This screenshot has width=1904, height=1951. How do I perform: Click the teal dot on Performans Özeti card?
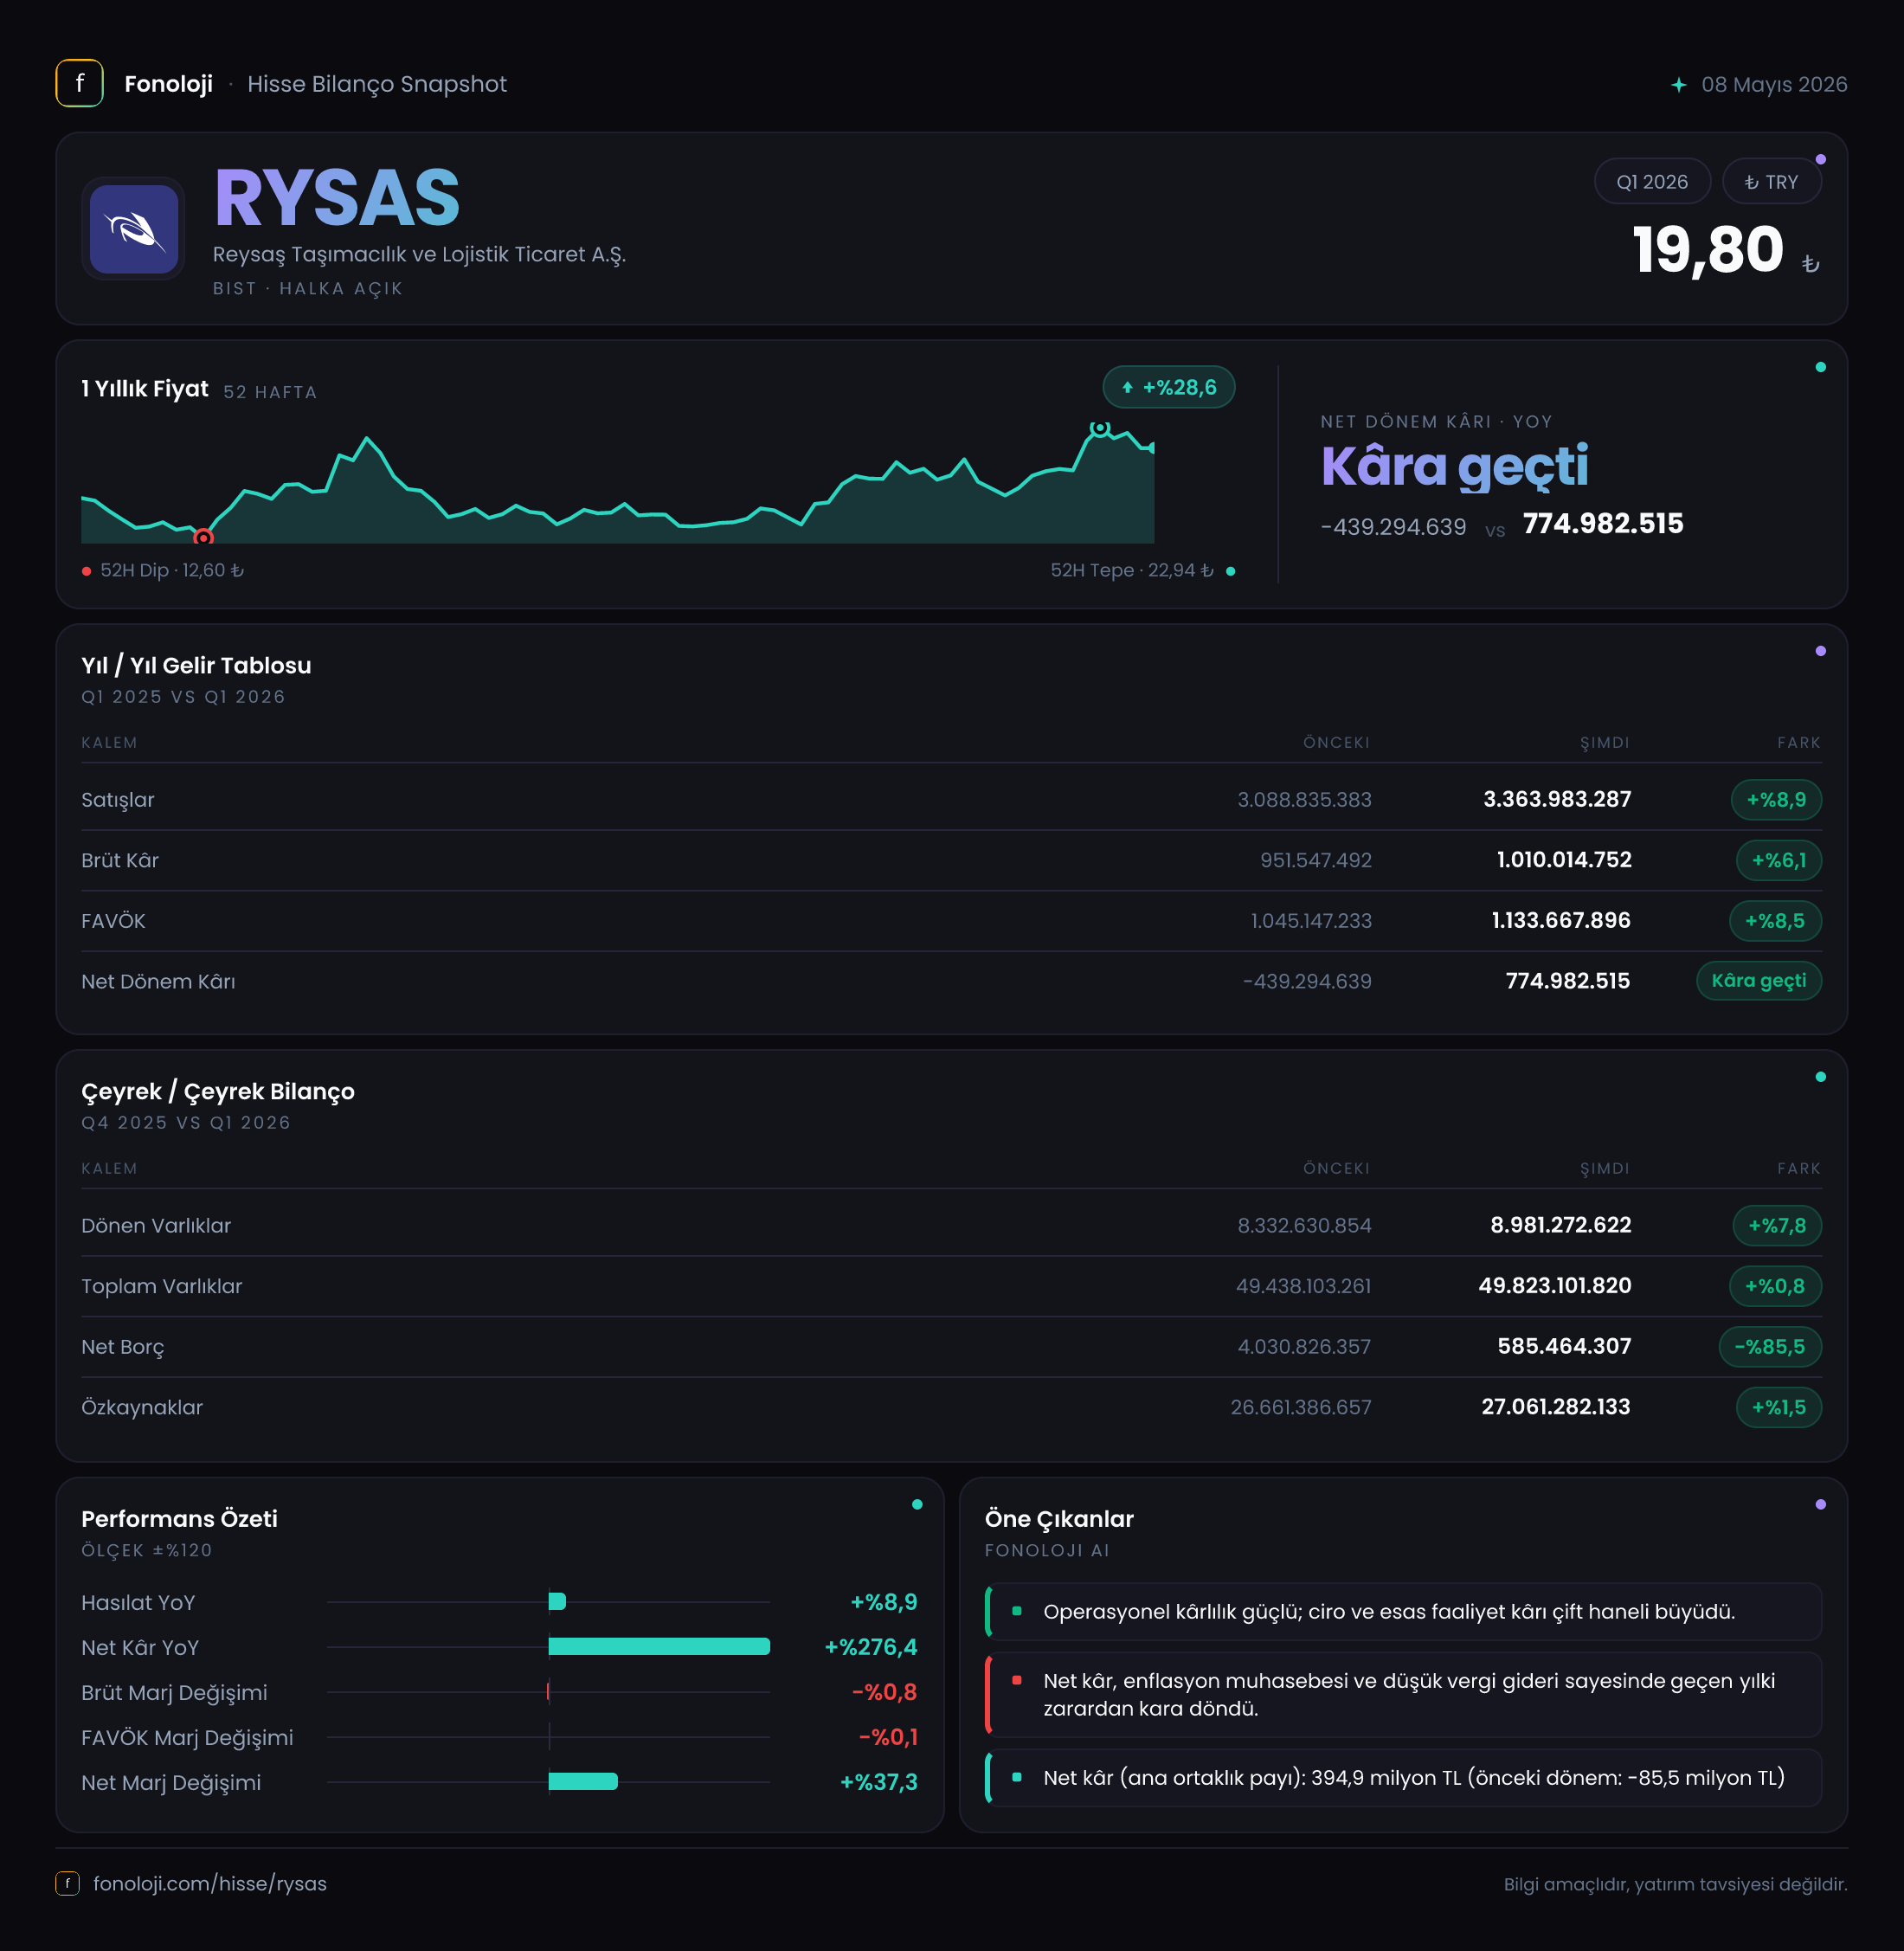917,1504
